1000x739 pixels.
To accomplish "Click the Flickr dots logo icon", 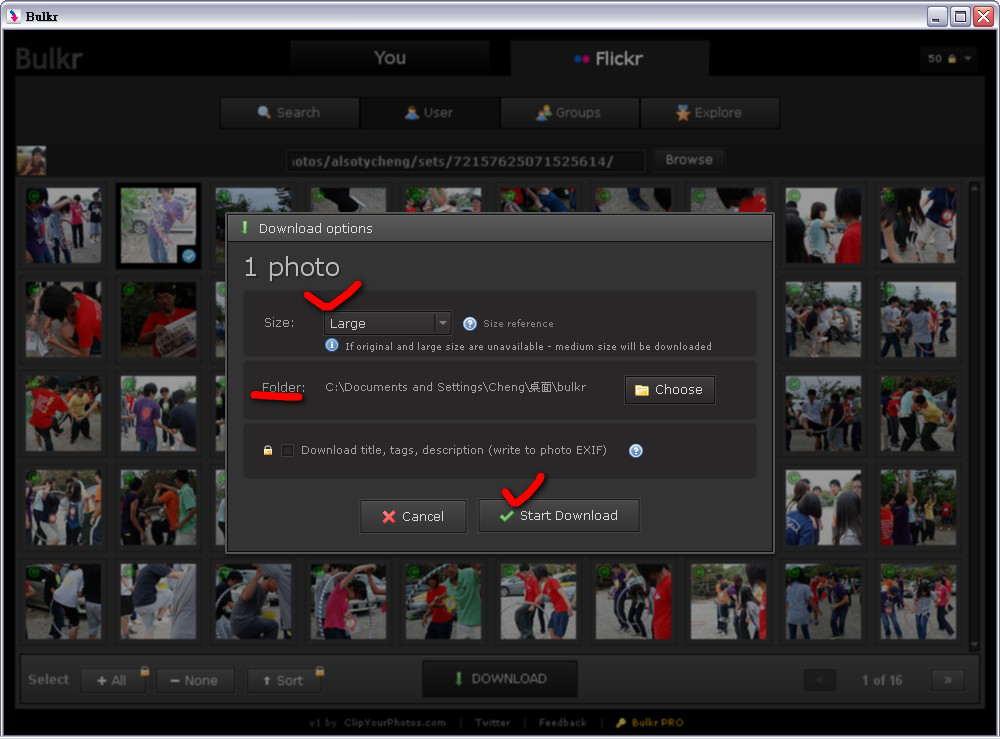I will 581,59.
